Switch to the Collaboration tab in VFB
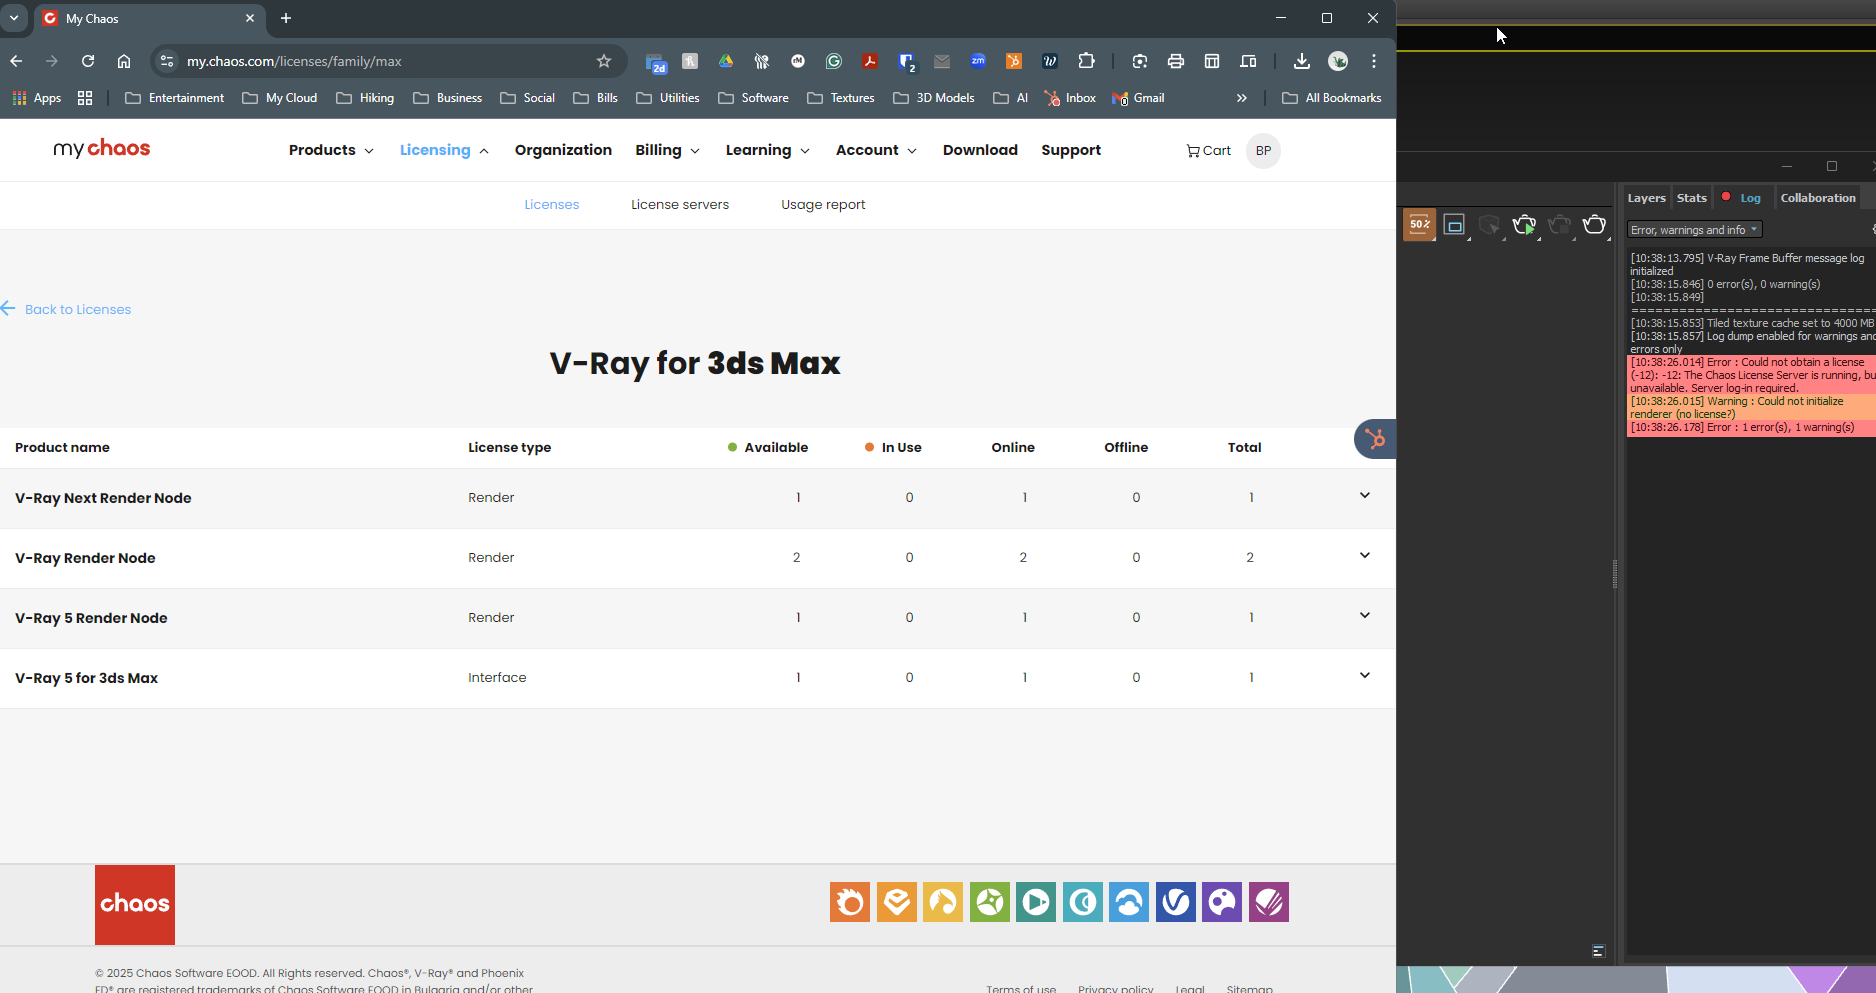The image size is (1876, 993). (1818, 198)
